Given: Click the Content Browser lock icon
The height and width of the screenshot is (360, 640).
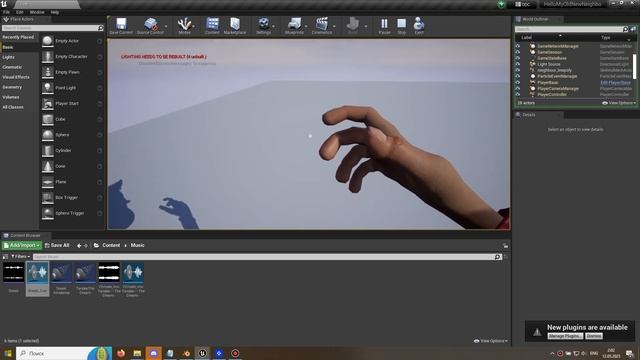Looking at the screenshot, I should pos(505,246).
